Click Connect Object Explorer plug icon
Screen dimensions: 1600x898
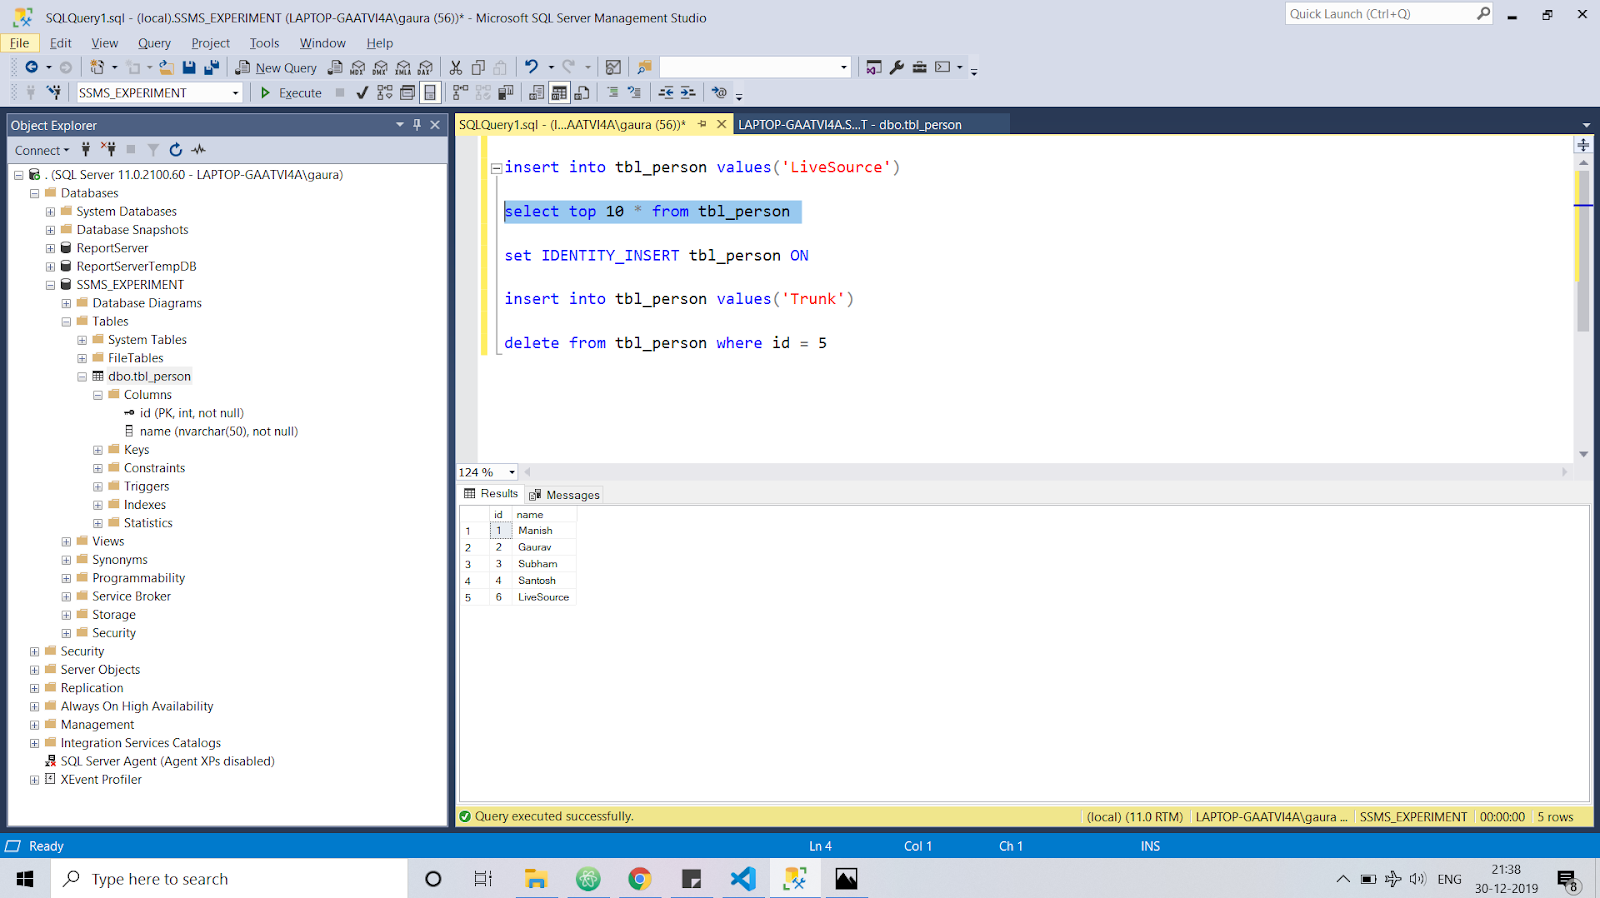(x=86, y=150)
